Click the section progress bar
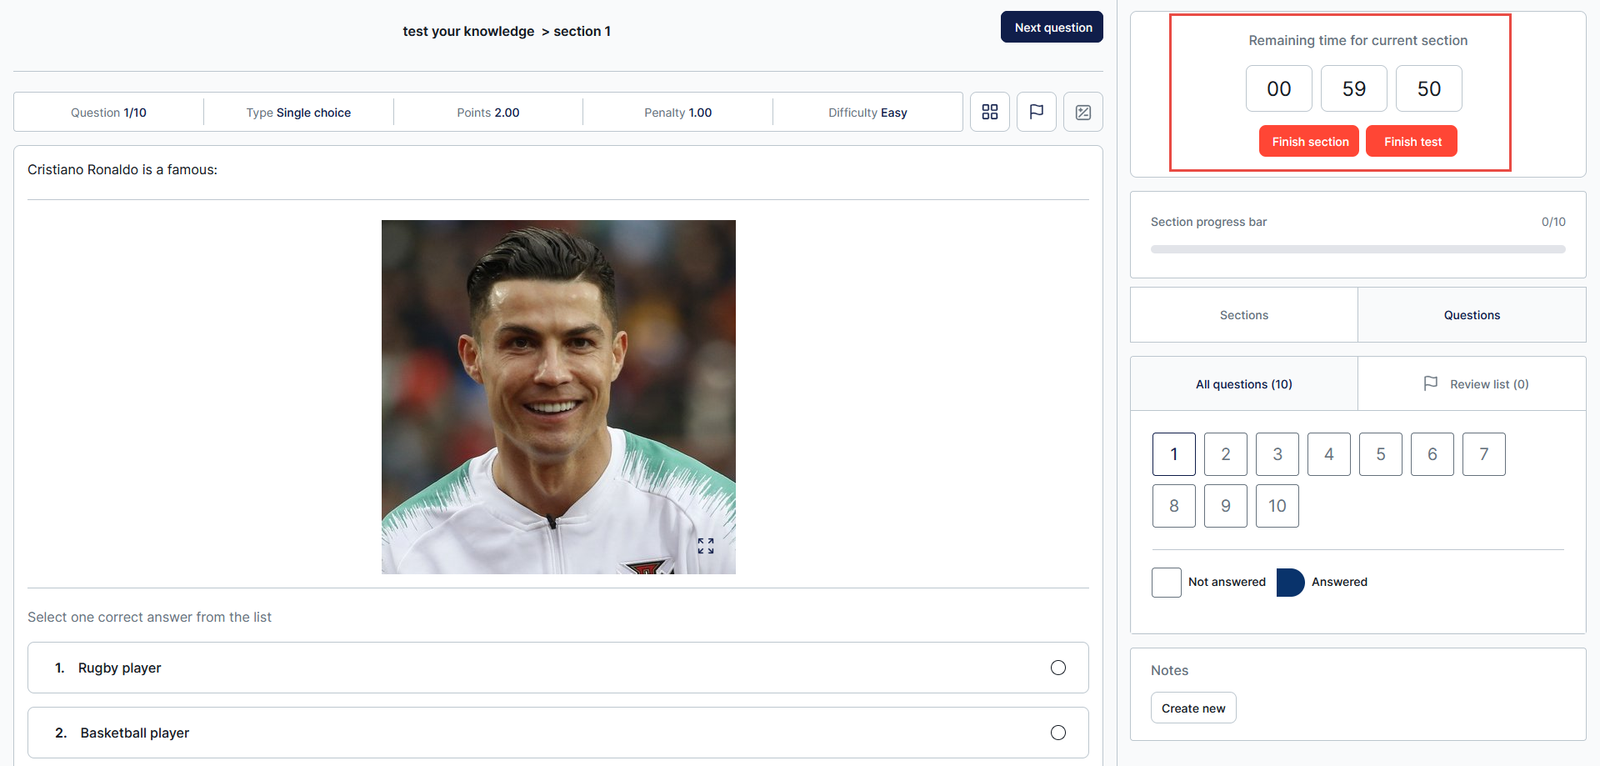 [1357, 249]
